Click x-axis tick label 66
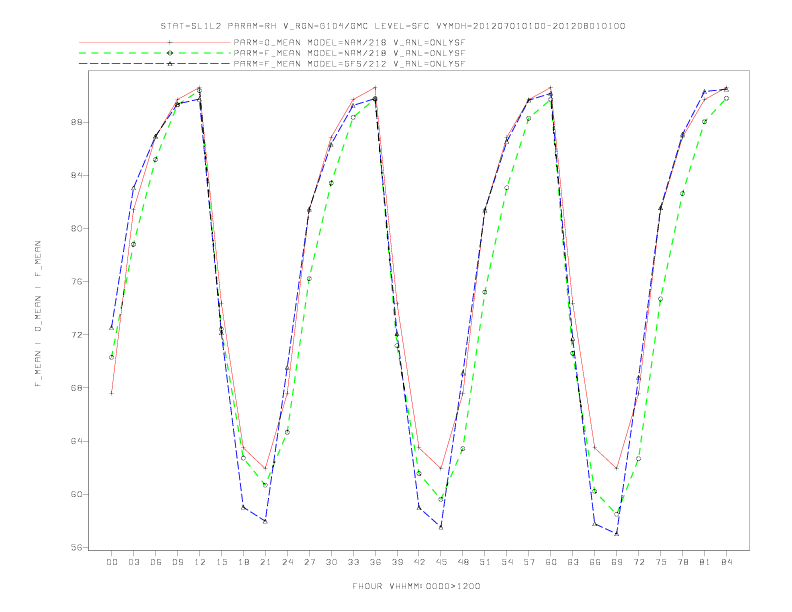Screen dimensions: 792x612 point(595,562)
